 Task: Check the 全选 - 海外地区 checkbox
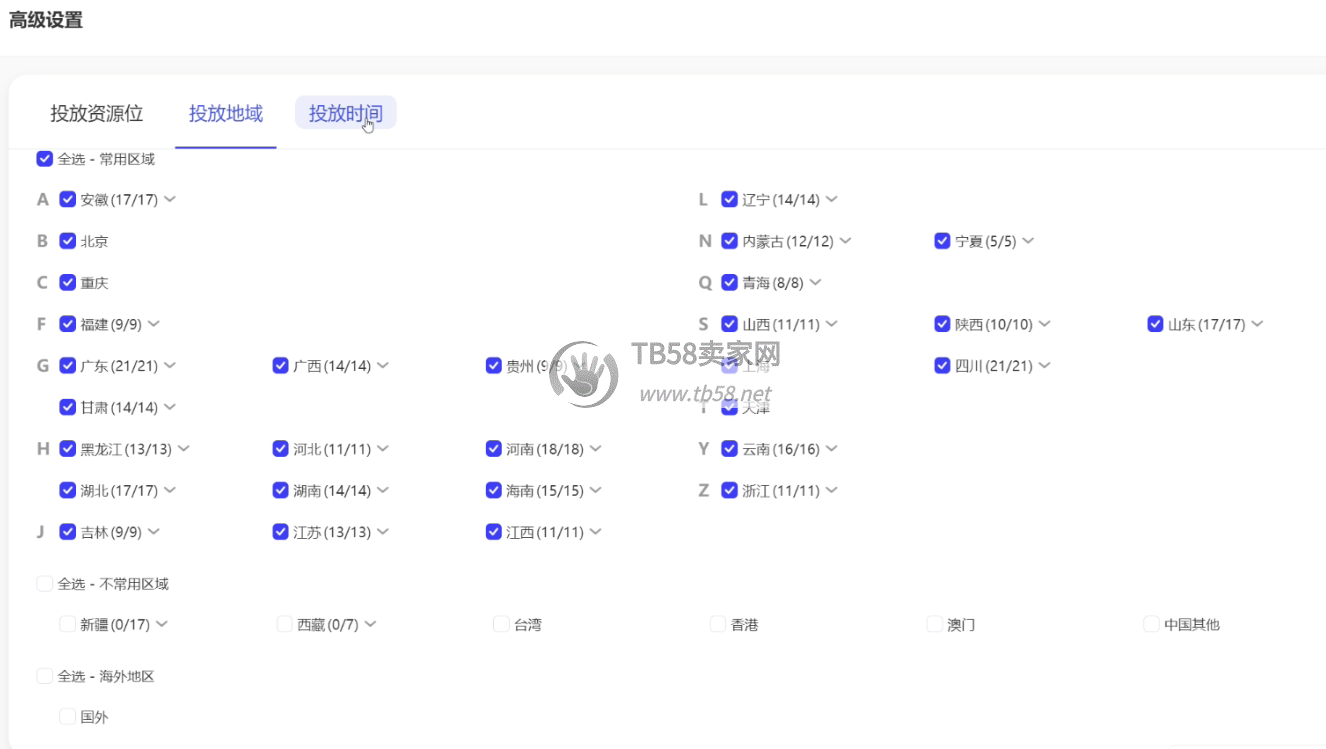(45, 676)
